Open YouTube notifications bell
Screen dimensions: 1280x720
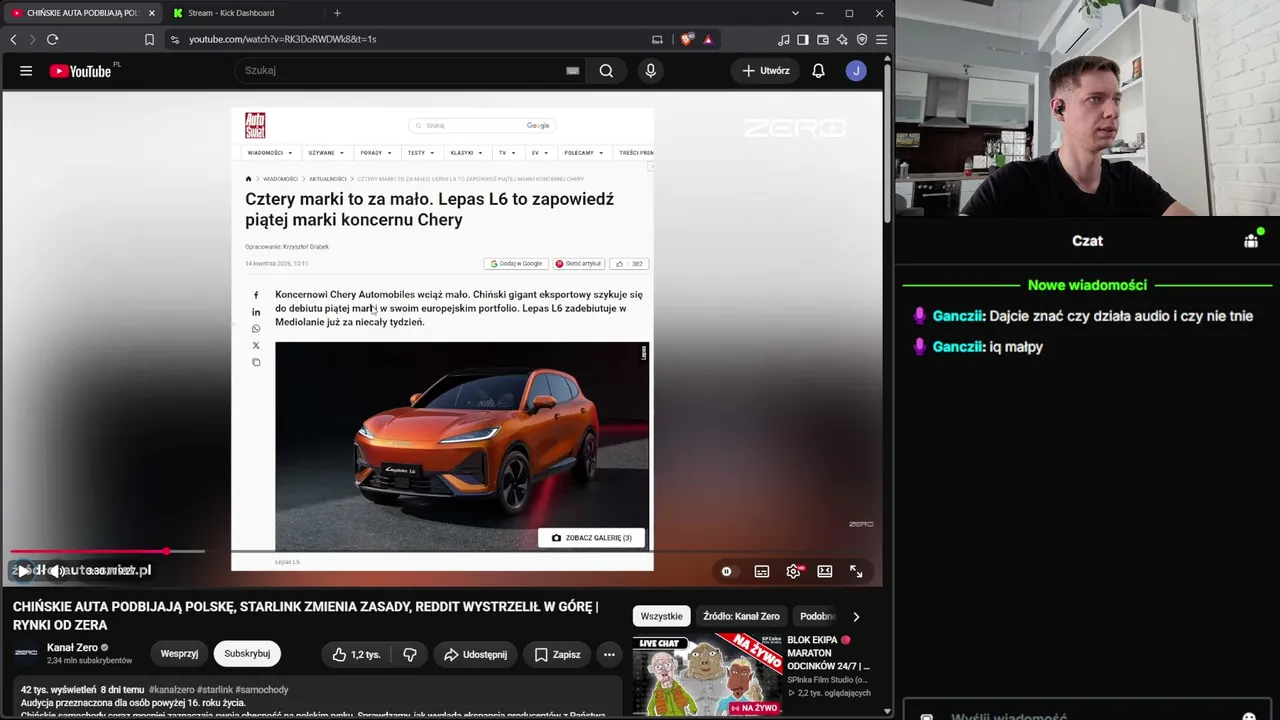[x=818, y=71]
